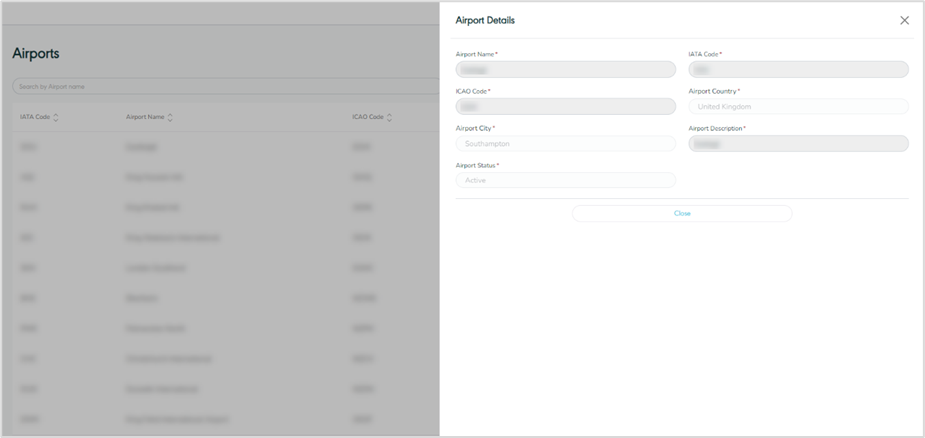Click into the Airport Description field
Image resolution: width=925 pixels, height=438 pixels.
click(798, 144)
